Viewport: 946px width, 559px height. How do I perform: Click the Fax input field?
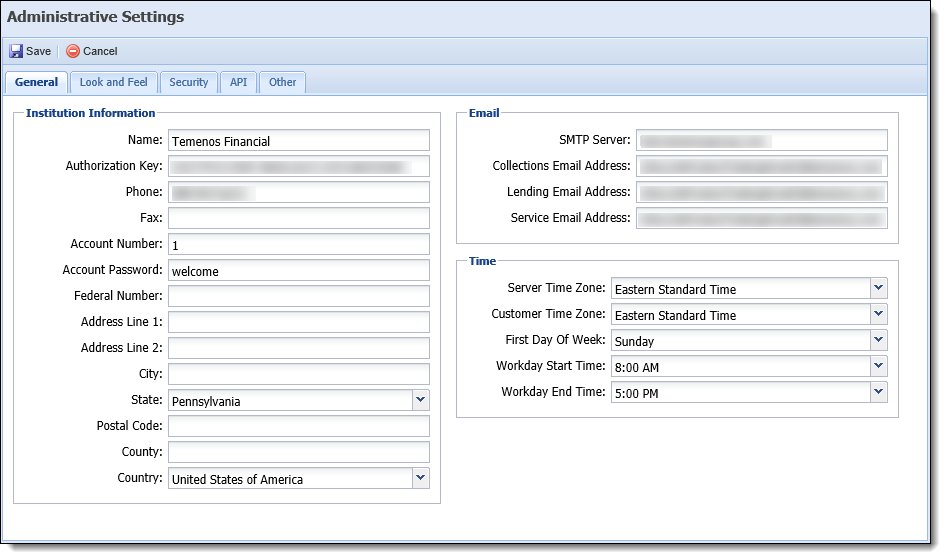(x=299, y=218)
